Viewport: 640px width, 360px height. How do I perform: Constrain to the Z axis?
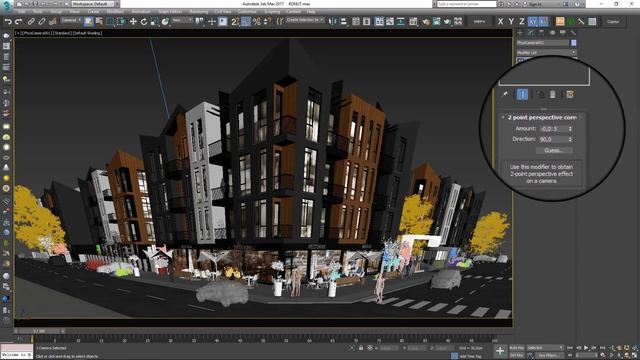(522, 21)
